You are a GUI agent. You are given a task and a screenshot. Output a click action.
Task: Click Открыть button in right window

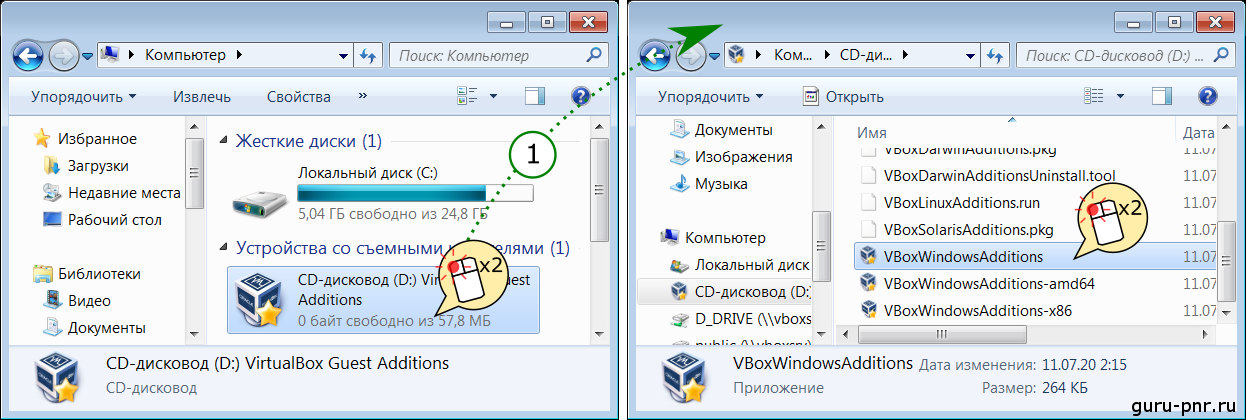point(843,97)
